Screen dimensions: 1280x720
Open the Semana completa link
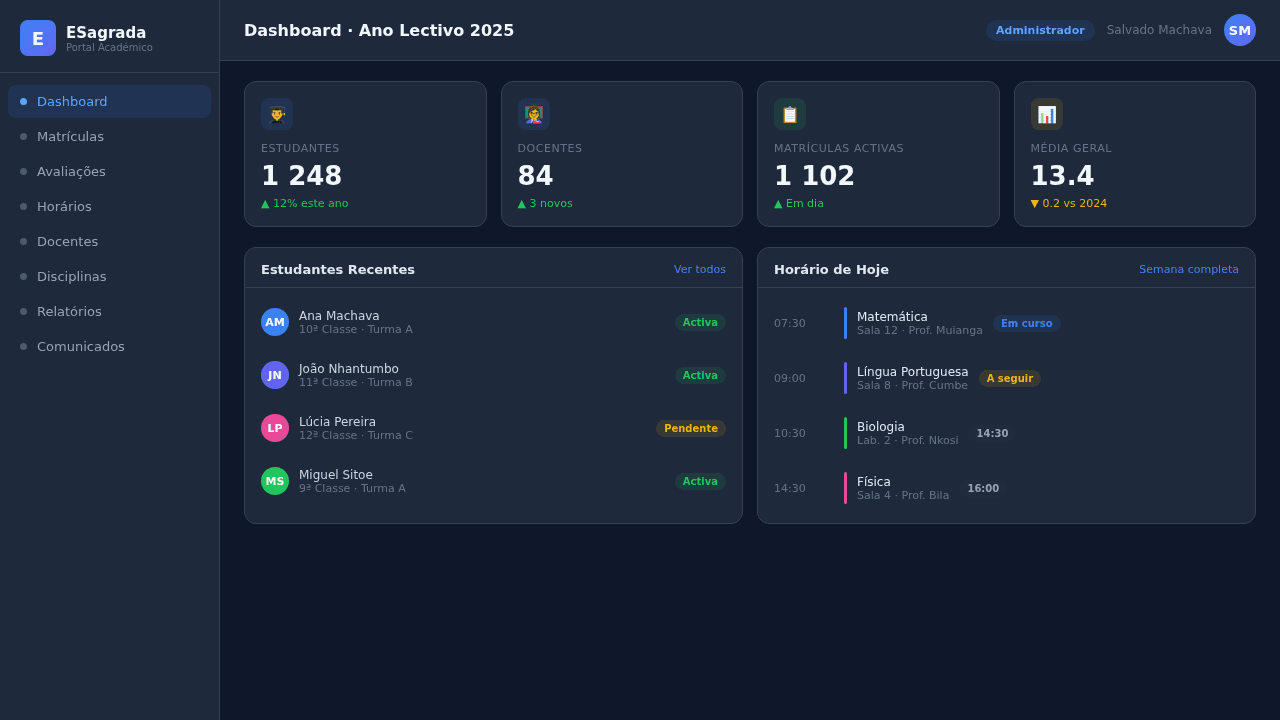(x=1189, y=269)
